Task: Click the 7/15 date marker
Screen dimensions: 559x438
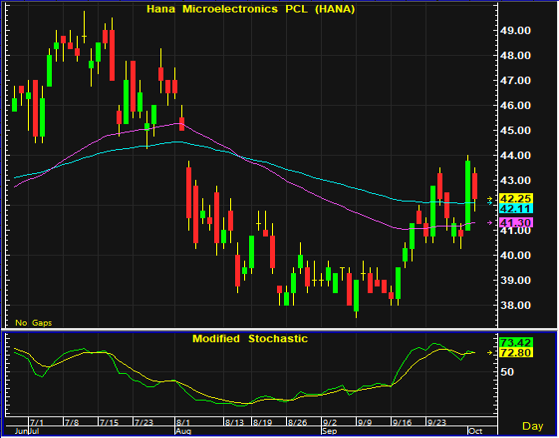Action: [x=109, y=423]
